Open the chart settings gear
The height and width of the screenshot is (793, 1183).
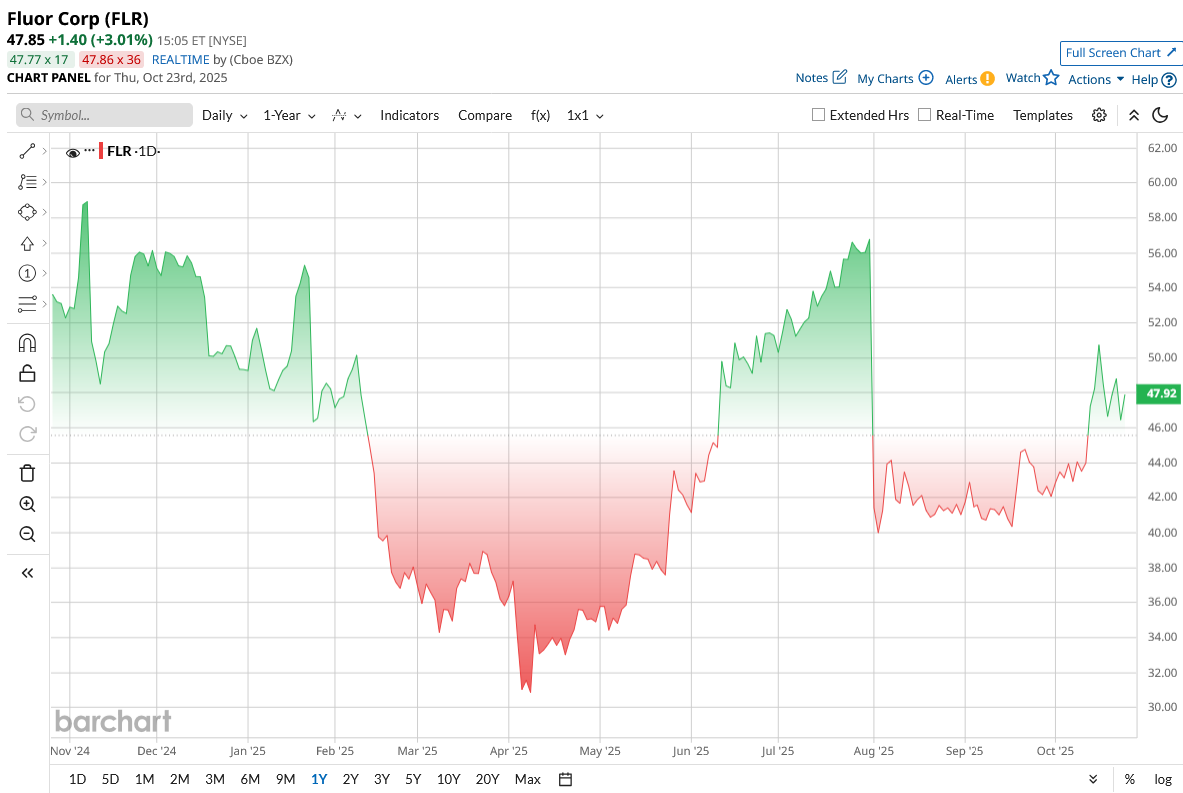[1099, 115]
